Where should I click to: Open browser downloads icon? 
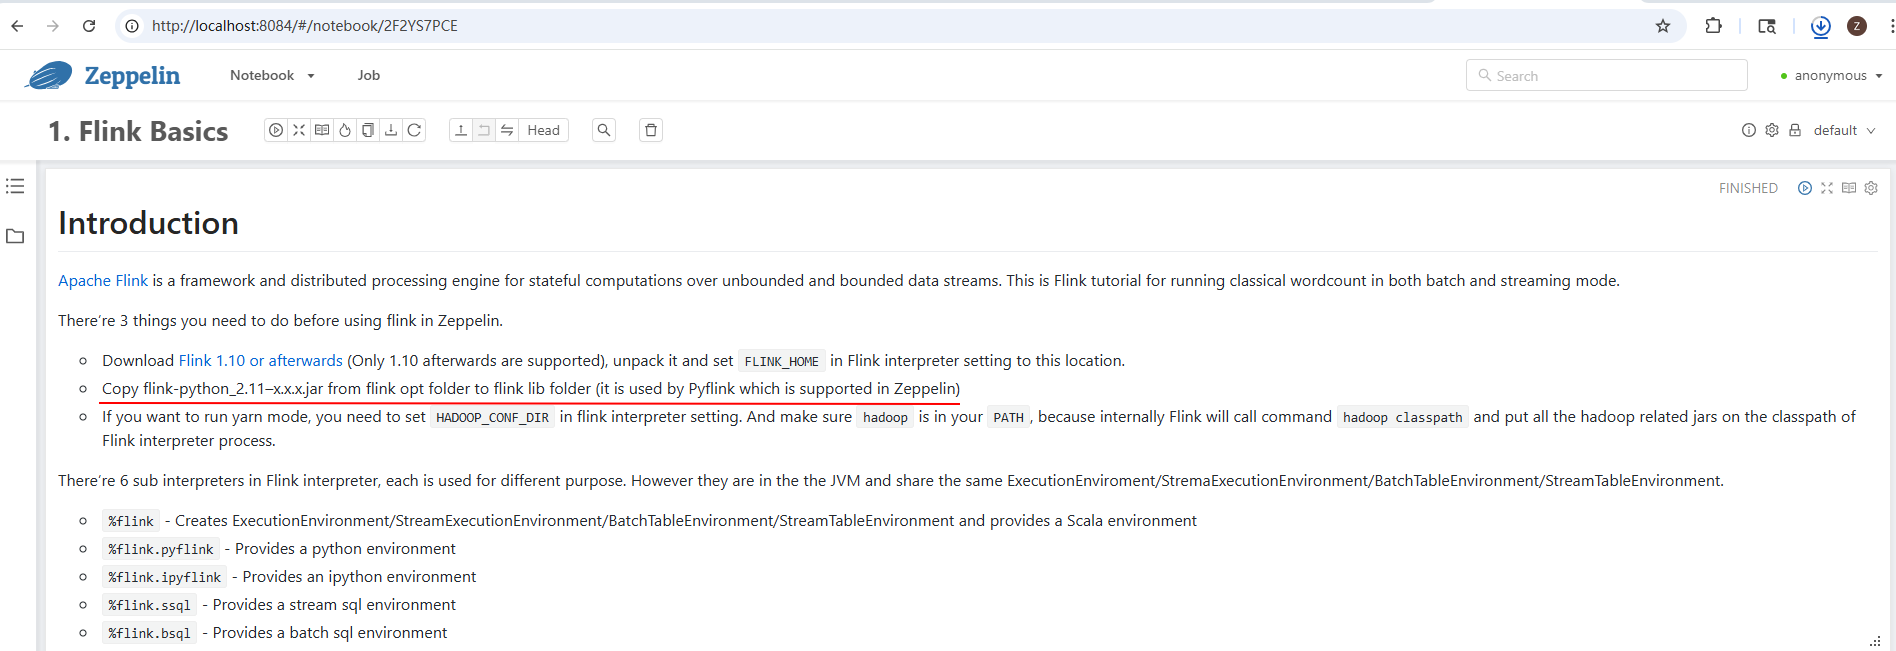(1821, 26)
